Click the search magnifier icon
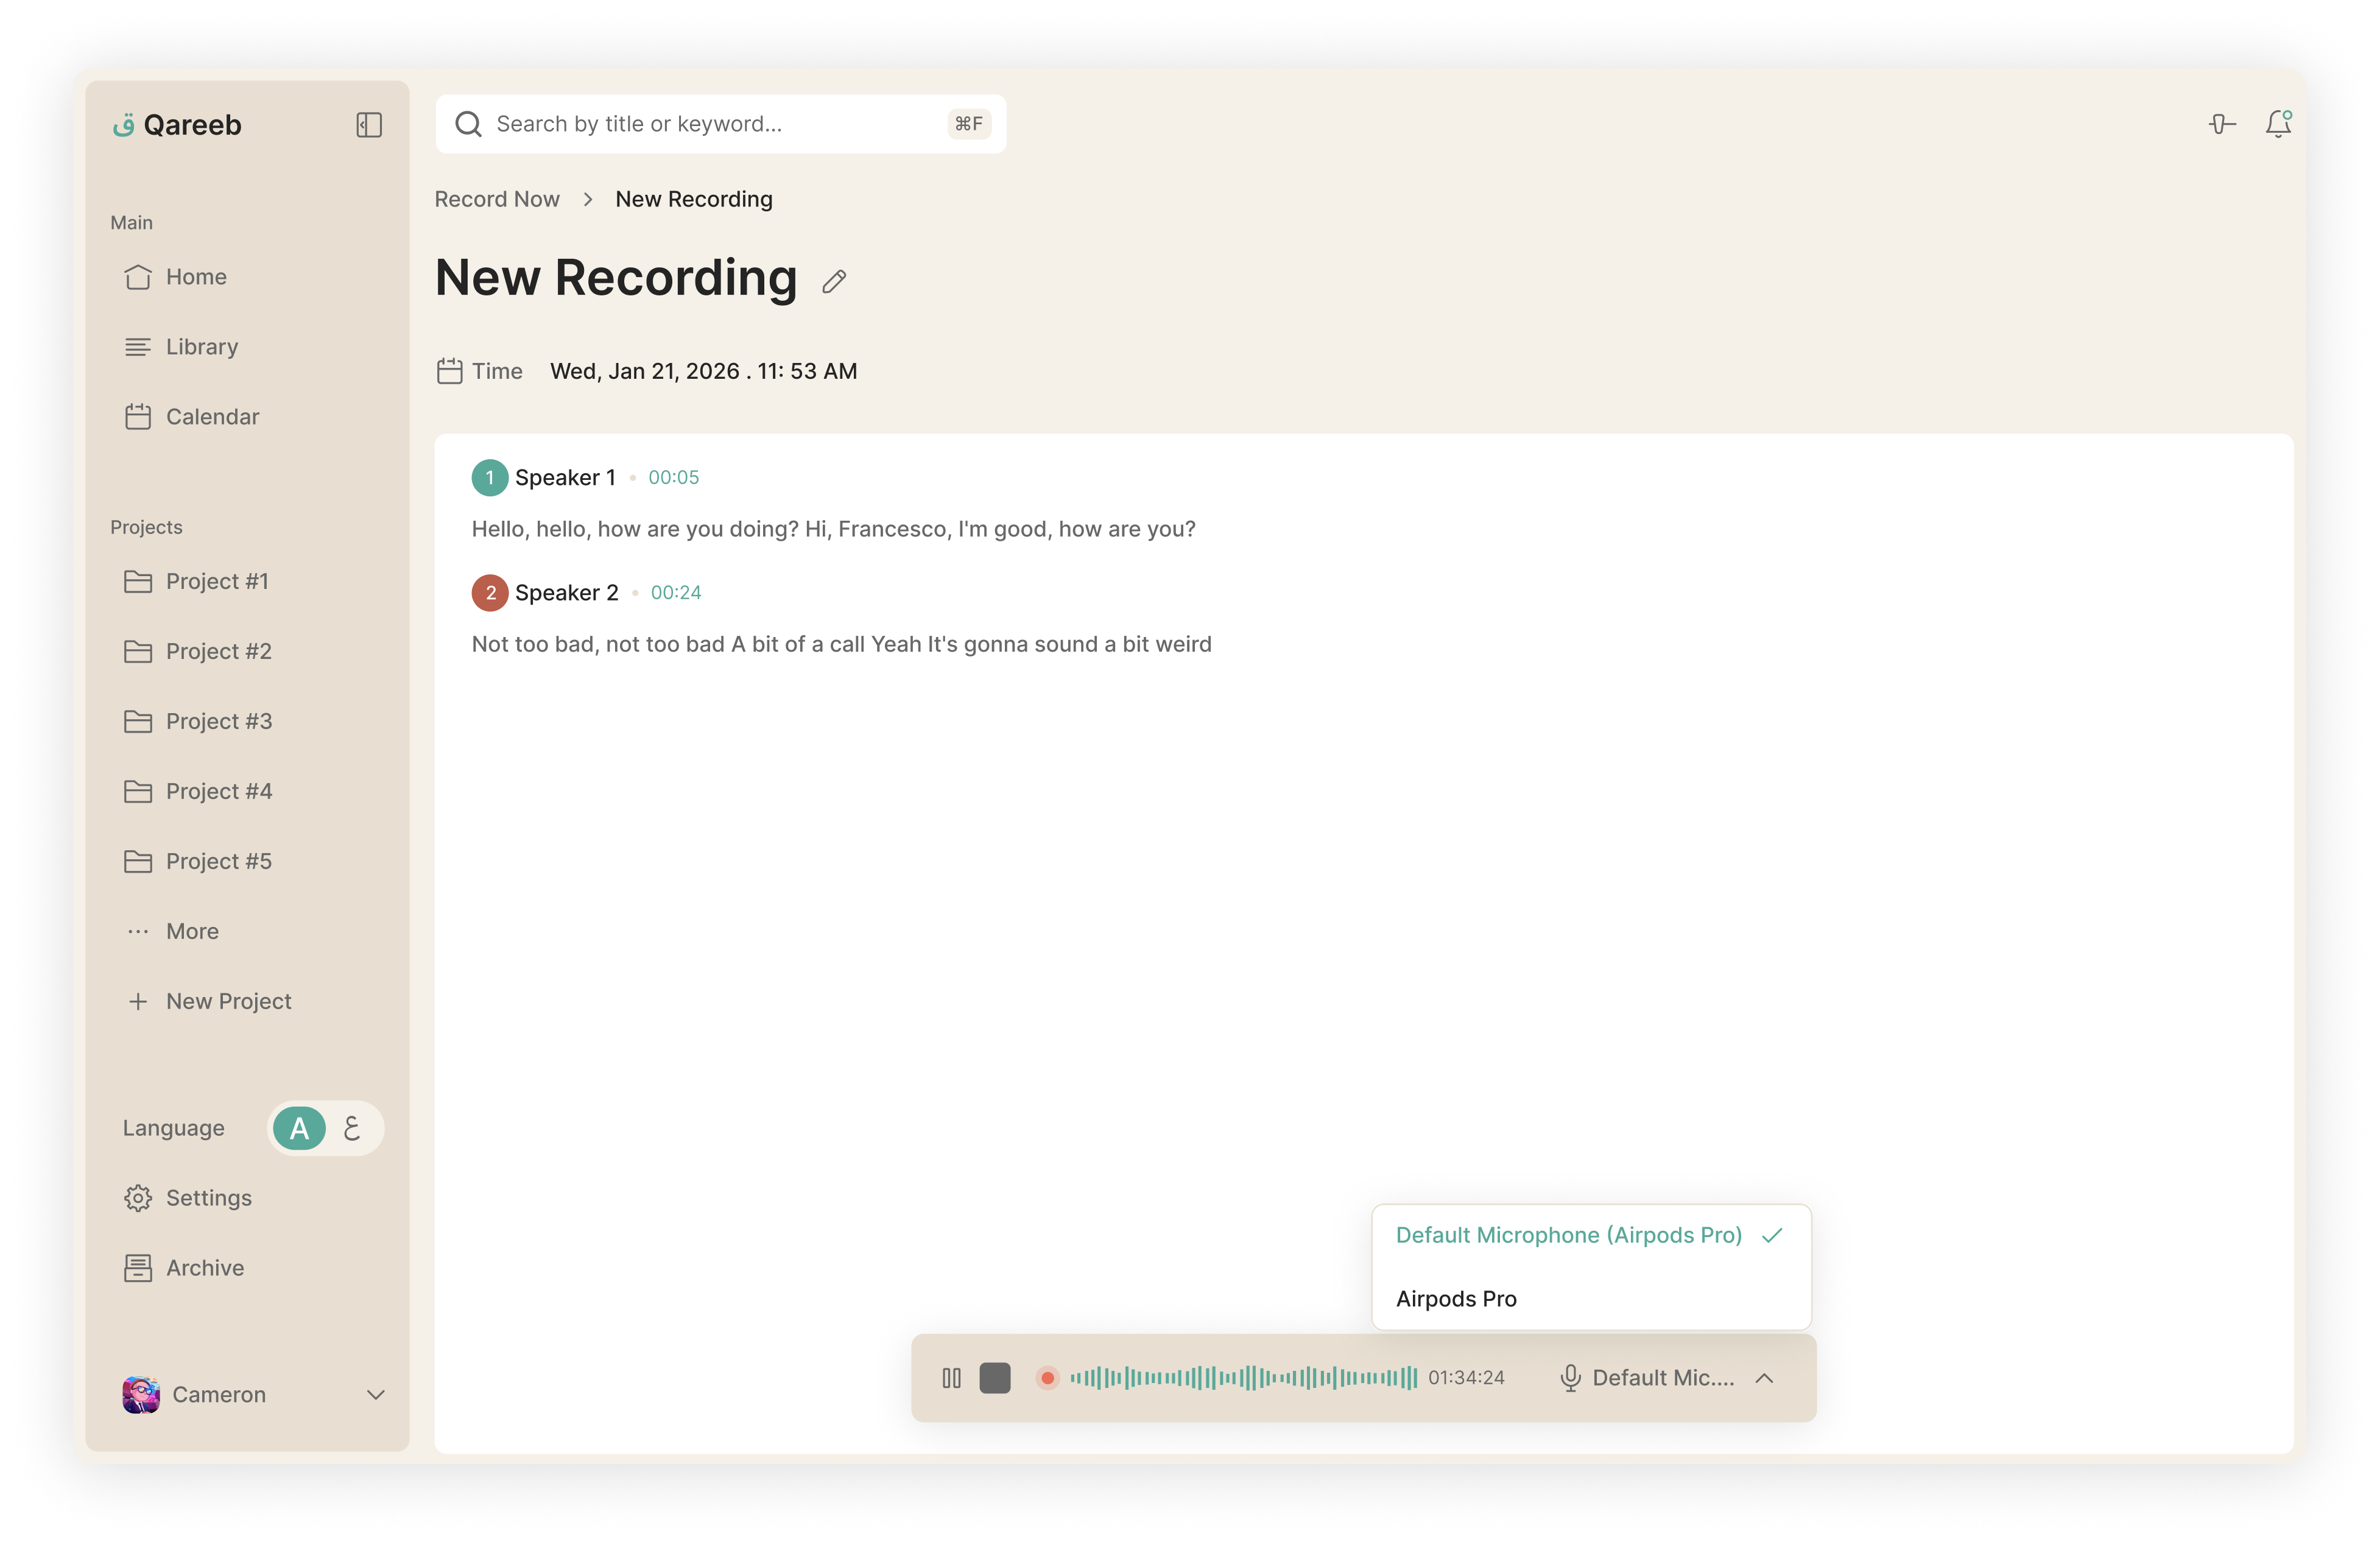The width and height of the screenshot is (2380, 1542). point(468,124)
